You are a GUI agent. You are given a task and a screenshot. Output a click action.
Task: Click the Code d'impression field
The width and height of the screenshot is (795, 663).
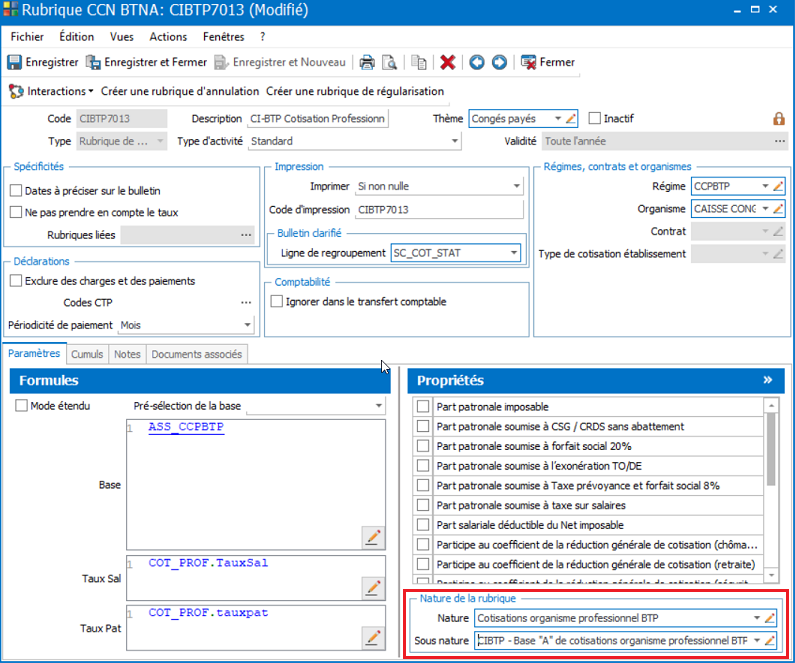point(439,209)
